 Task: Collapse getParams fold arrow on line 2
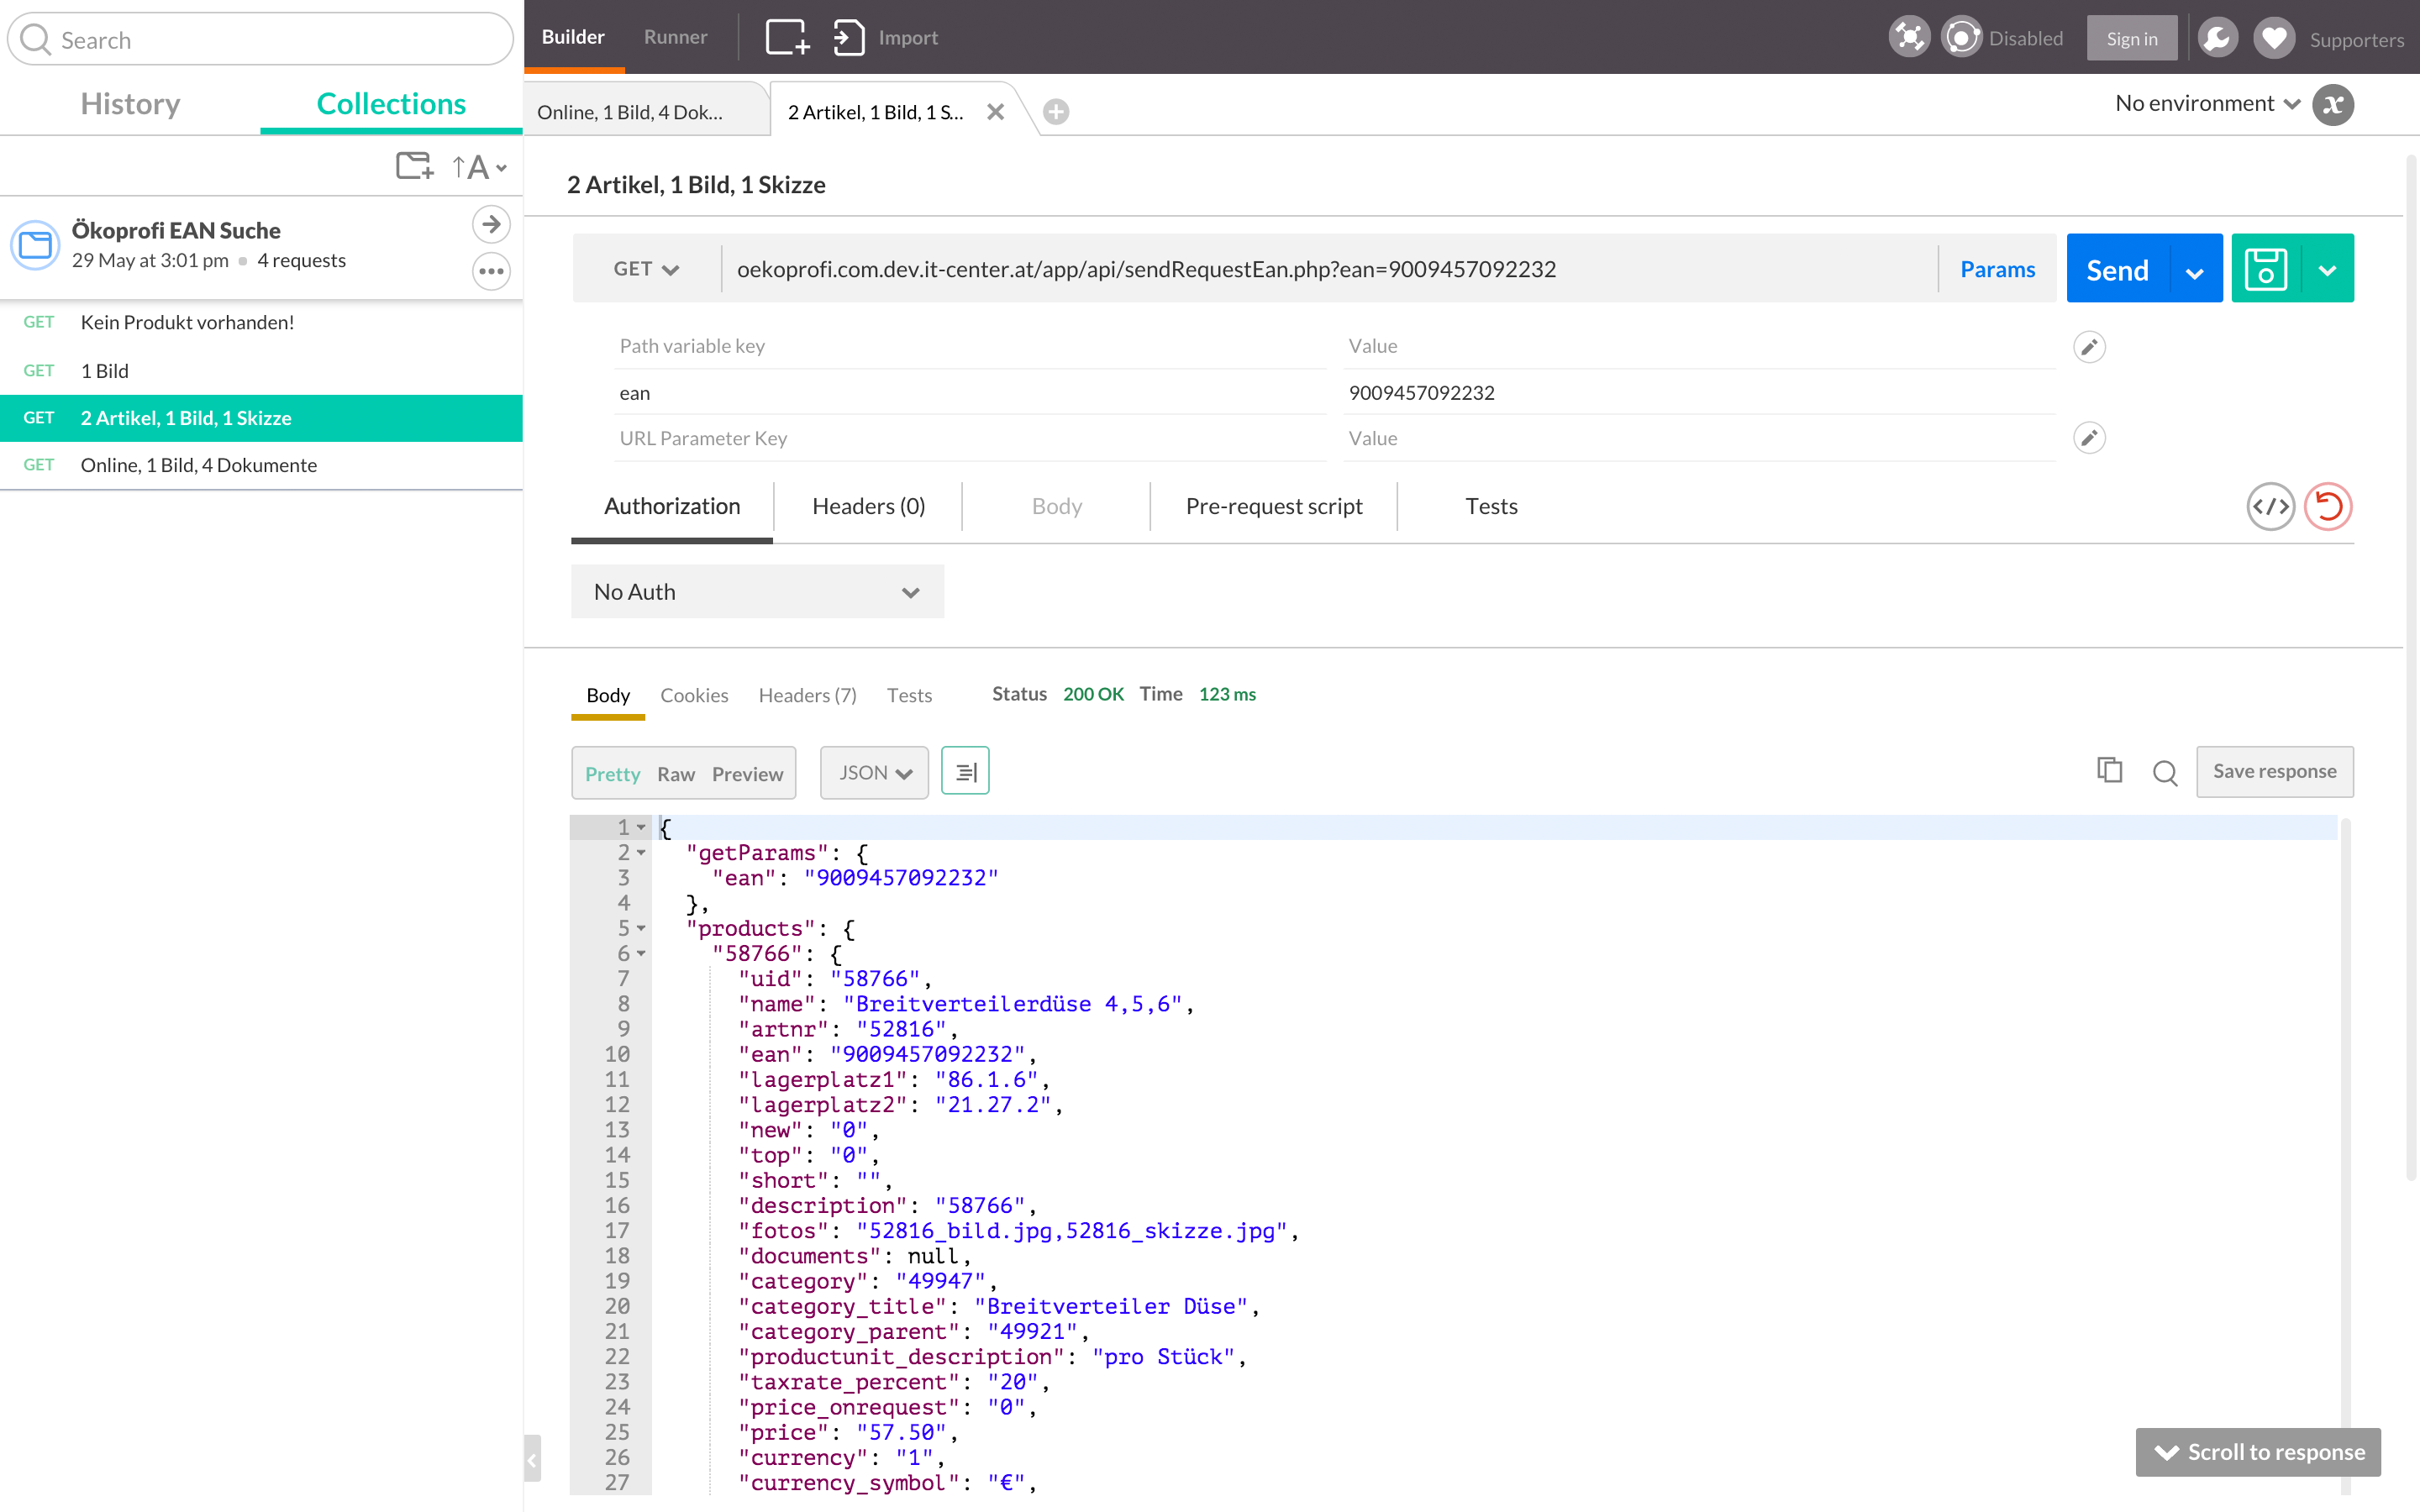642,852
